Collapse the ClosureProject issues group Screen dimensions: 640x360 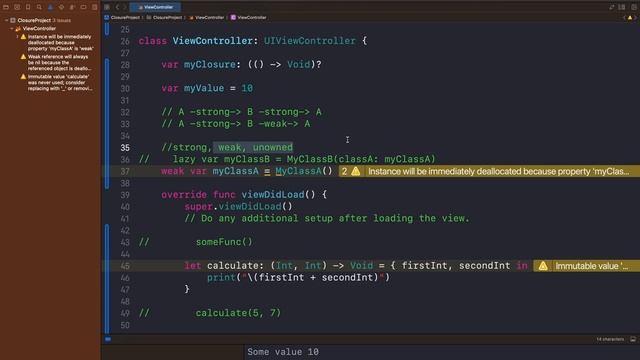pyautogui.click(x=7, y=20)
